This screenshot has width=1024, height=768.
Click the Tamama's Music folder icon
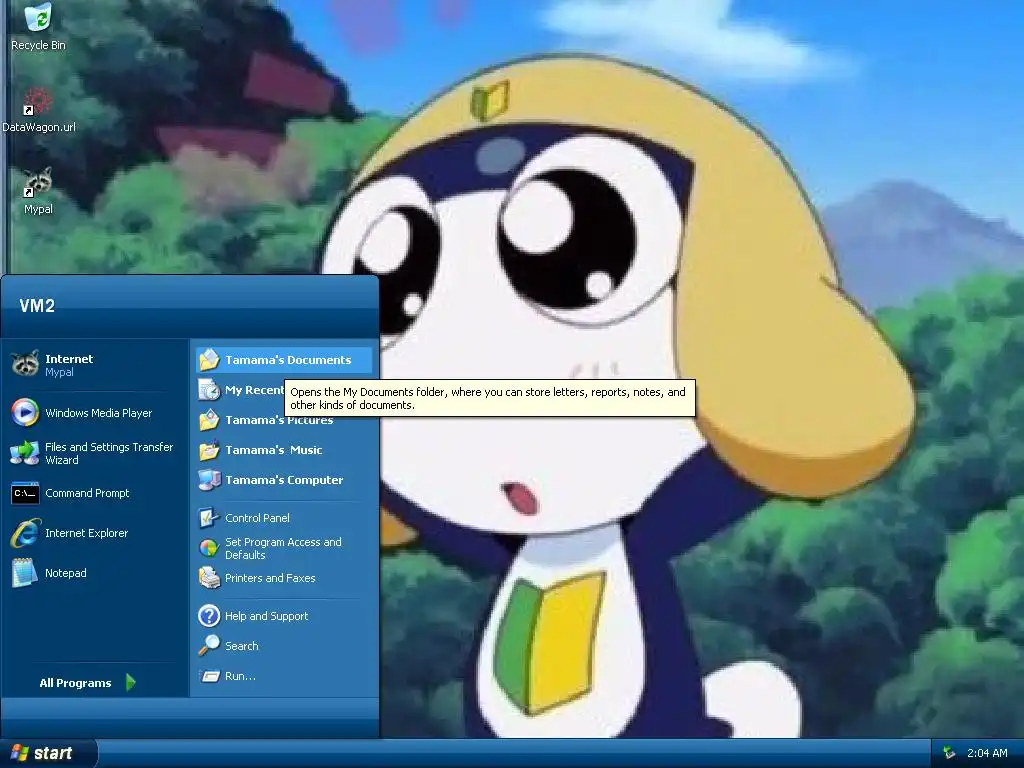[209, 450]
